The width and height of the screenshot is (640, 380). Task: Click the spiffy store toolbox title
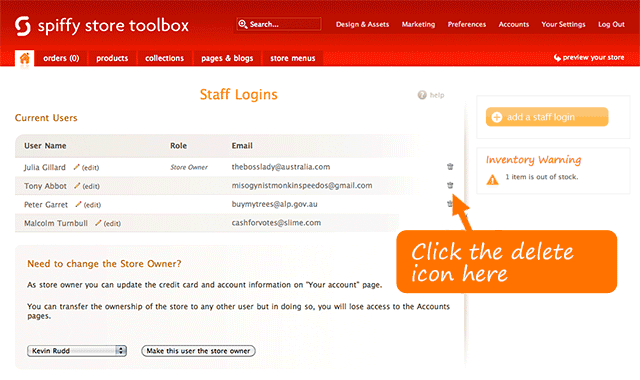coord(113,26)
